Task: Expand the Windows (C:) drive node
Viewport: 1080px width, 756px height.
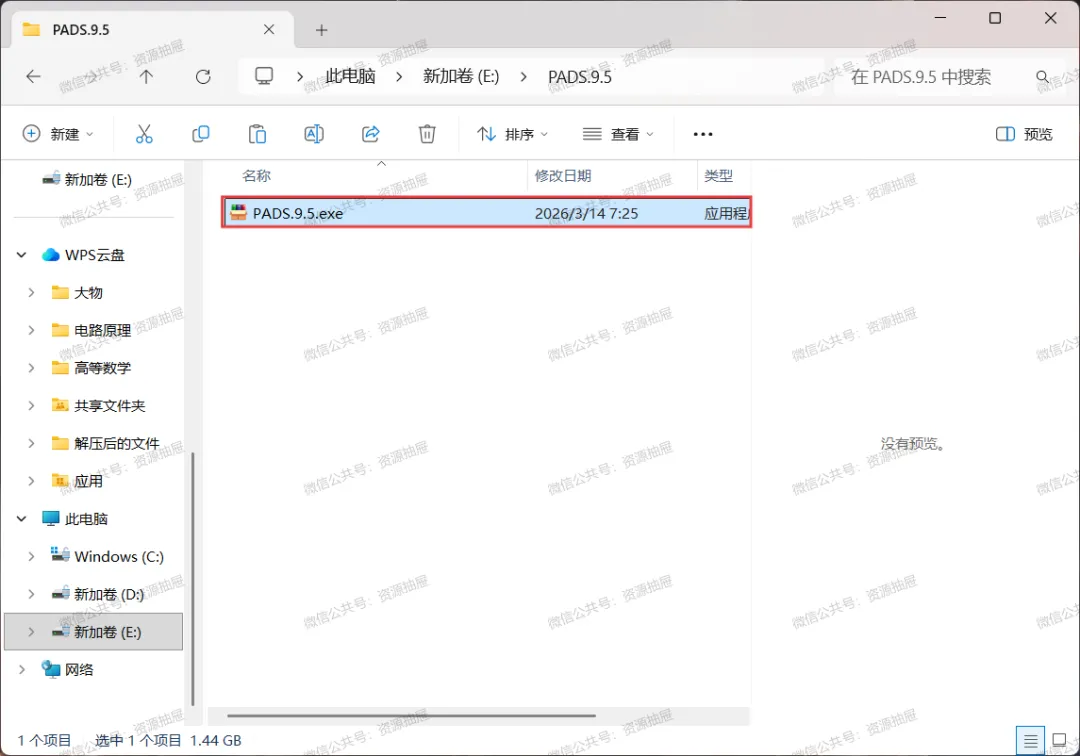Action: 31,556
